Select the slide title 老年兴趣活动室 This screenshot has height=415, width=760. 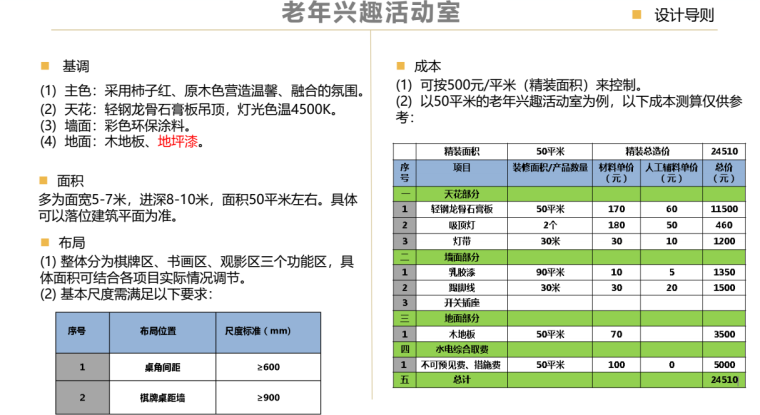point(370,15)
